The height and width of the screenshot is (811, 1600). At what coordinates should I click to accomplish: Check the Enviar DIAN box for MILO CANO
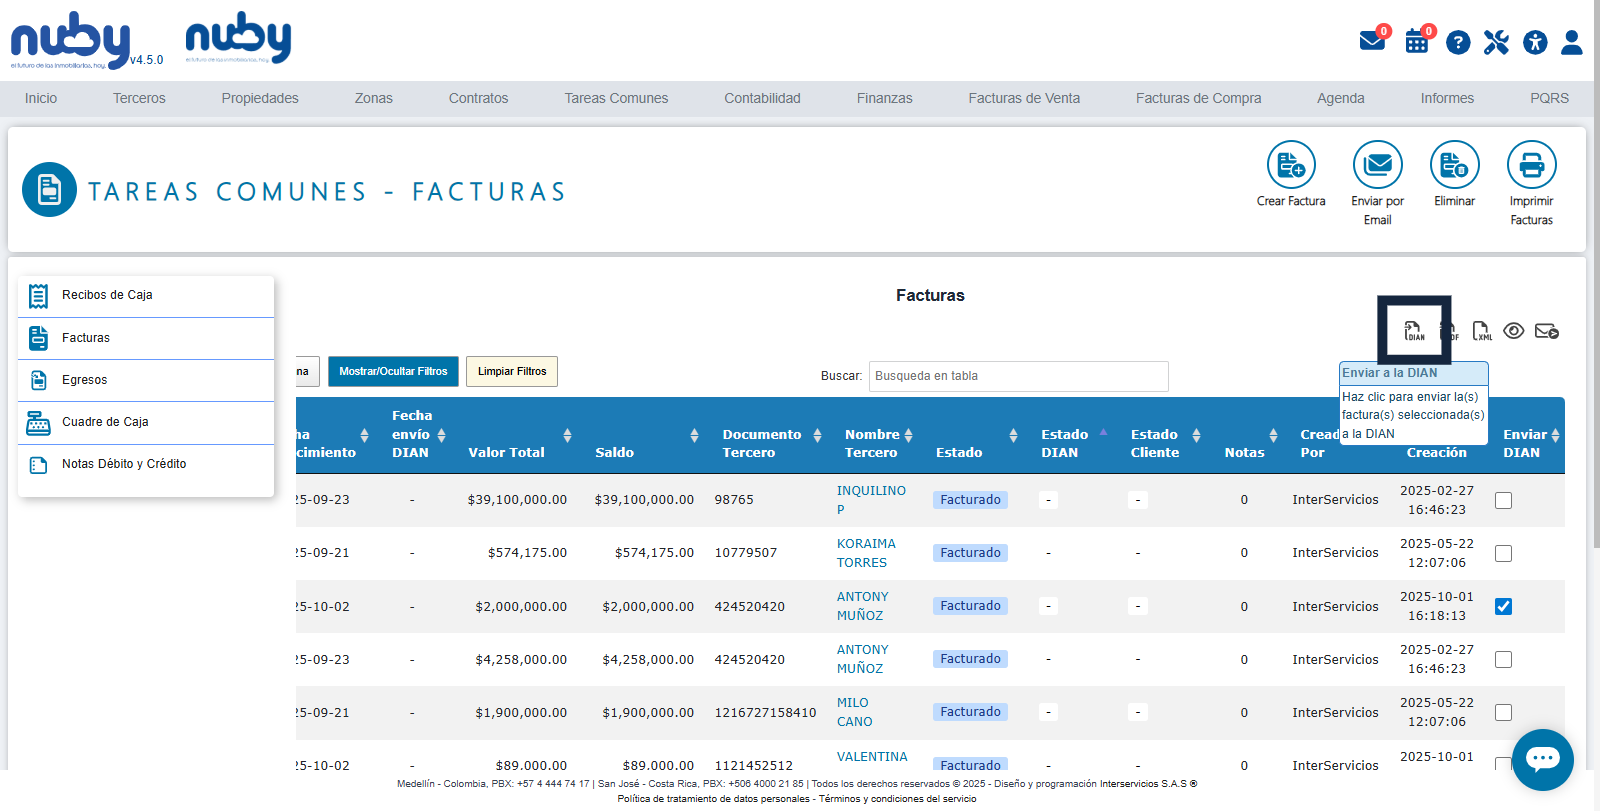[x=1503, y=713]
